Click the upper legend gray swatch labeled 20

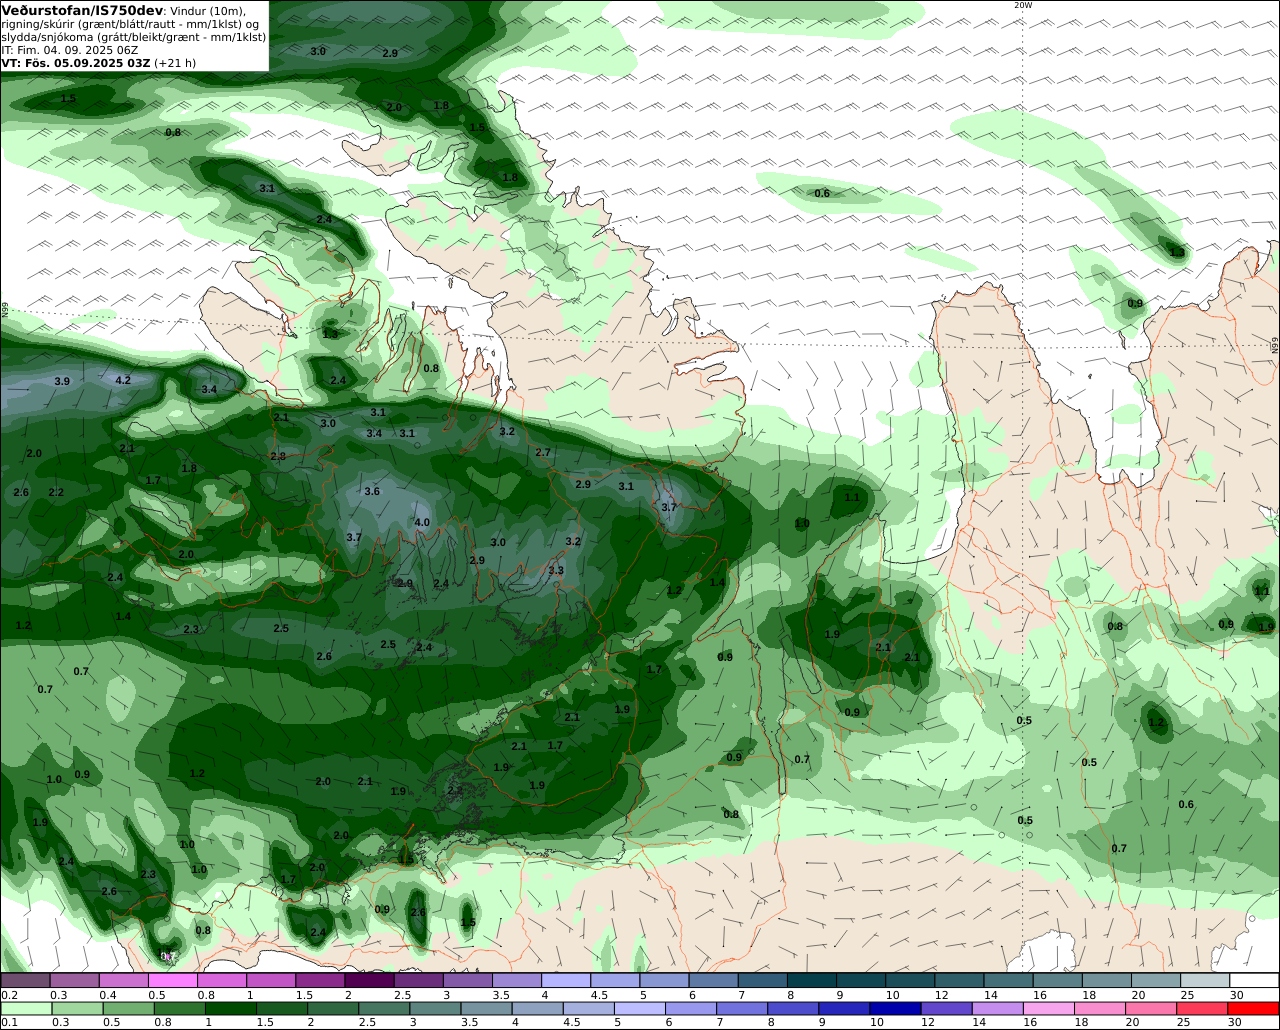click(1156, 980)
